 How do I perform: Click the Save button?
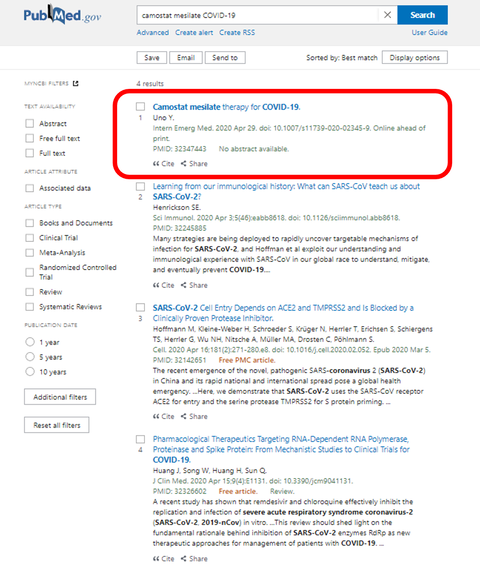point(152,58)
